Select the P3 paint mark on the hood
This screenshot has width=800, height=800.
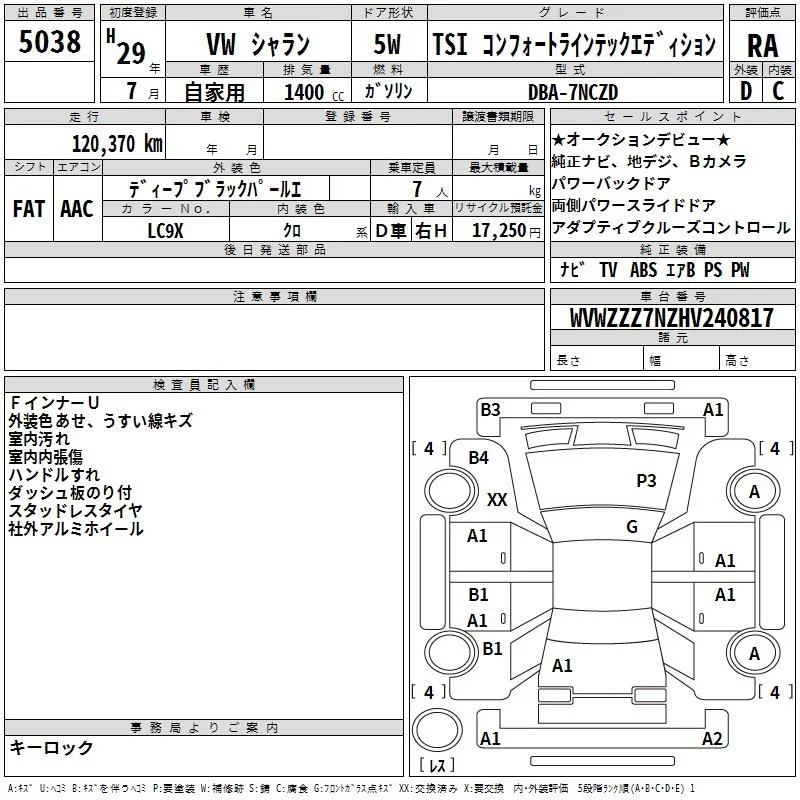point(646,481)
